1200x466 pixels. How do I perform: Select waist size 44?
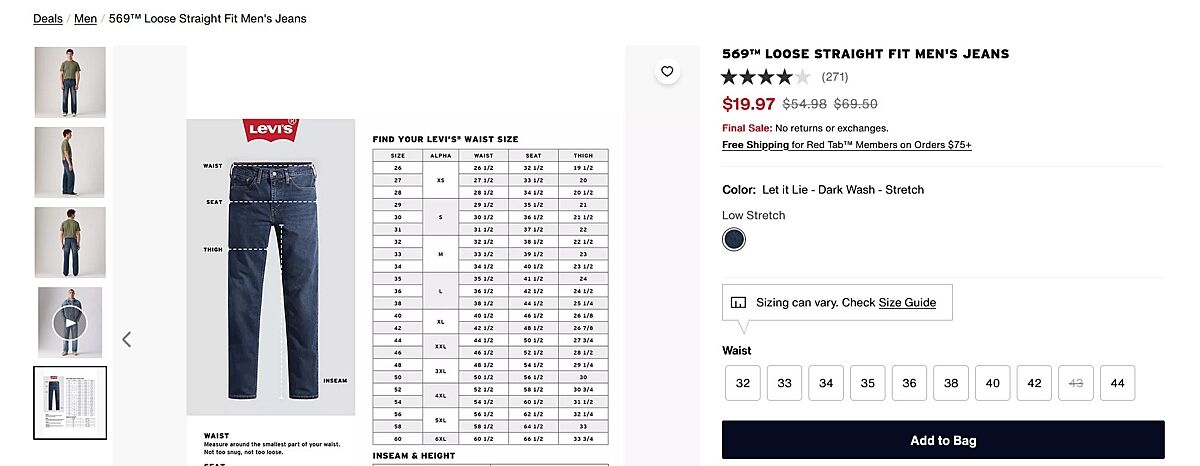(x=1117, y=383)
